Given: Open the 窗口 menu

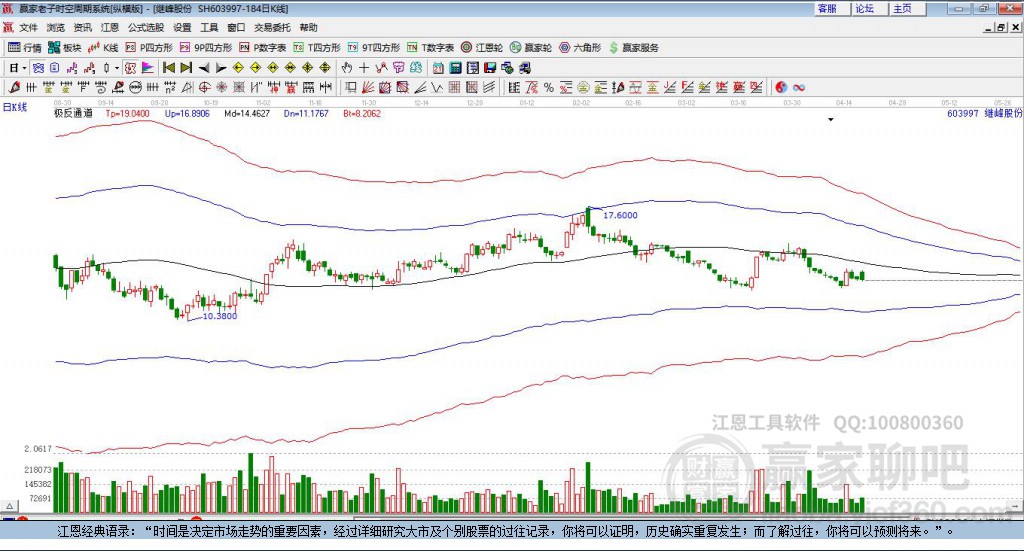Looking at the screenshot, I should pos(236,27).
